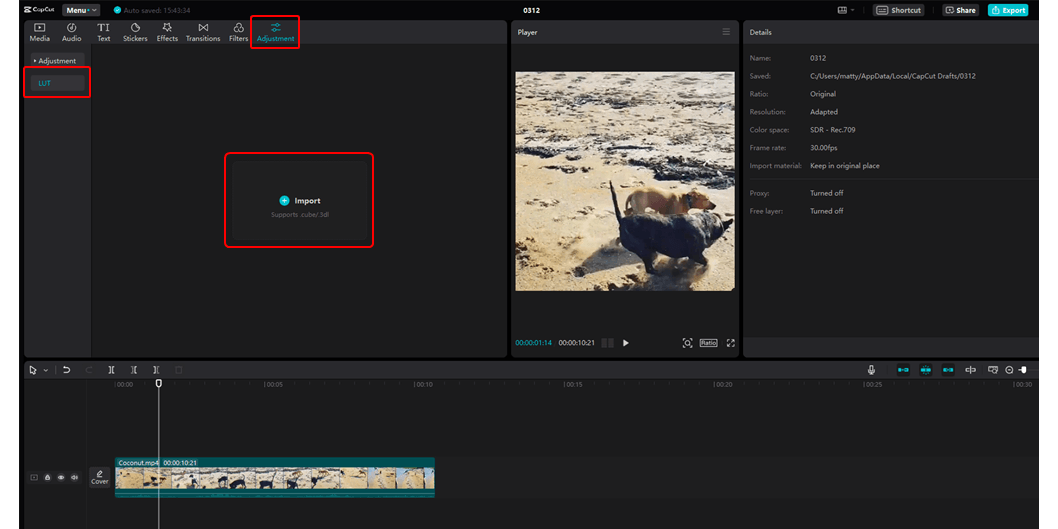
Task: Mute the video track audio
Action: coord(74,477)
